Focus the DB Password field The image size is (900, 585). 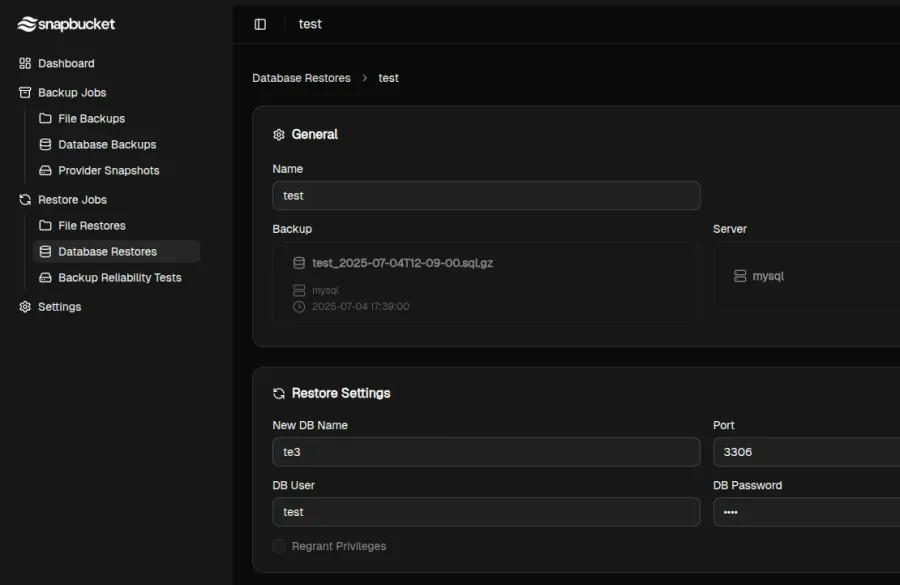806,512
